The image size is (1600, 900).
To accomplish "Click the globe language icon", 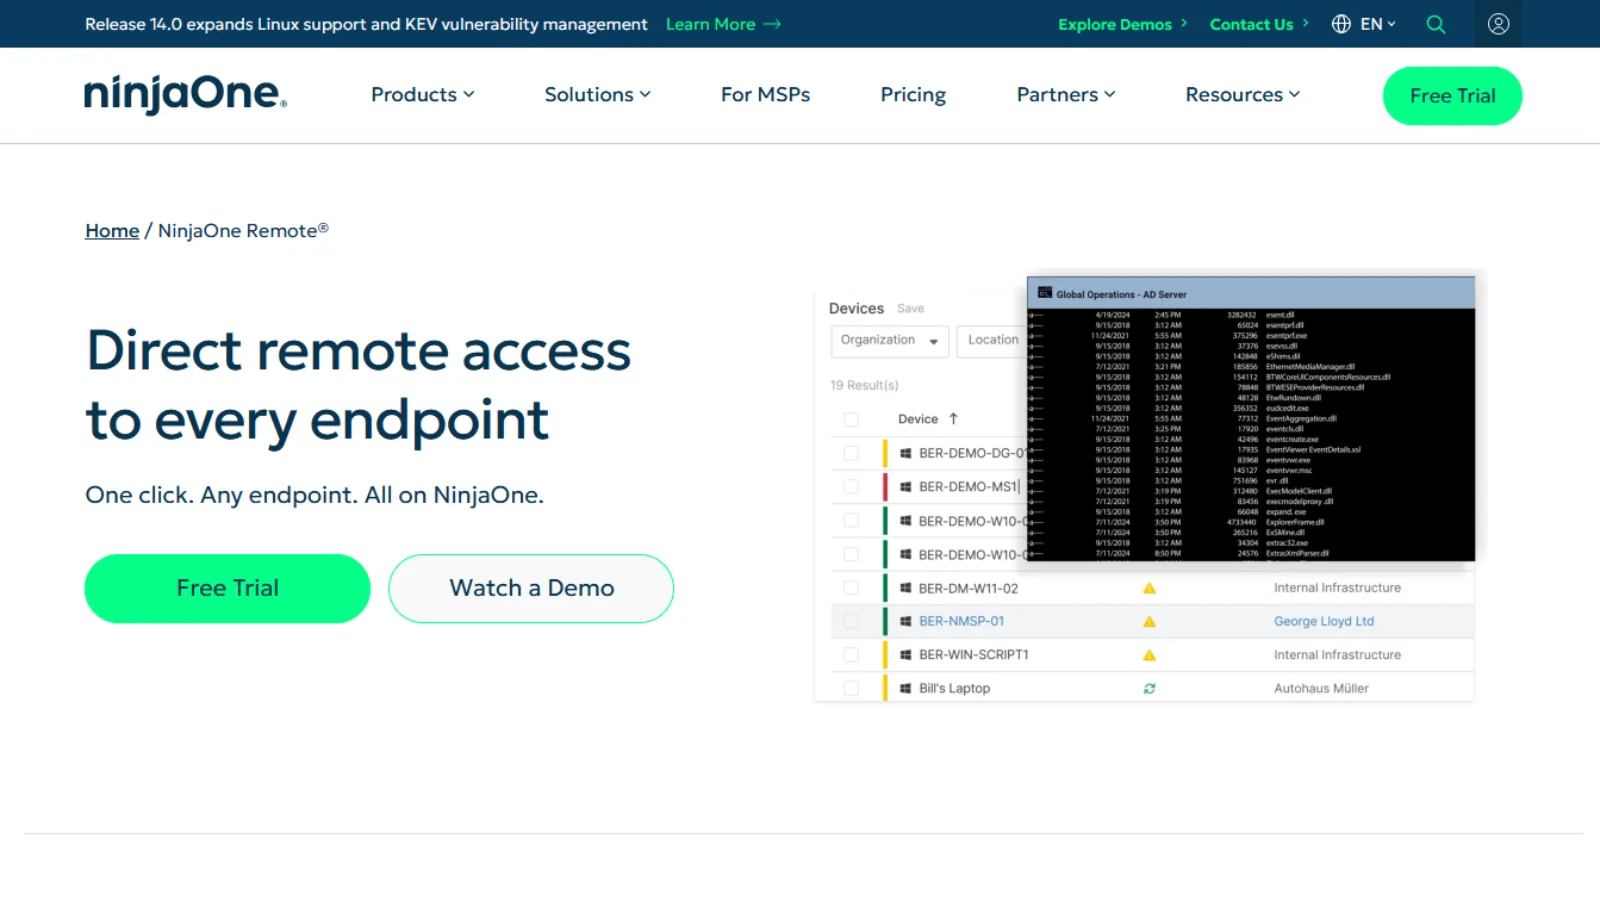I will tap(1341, 24).
